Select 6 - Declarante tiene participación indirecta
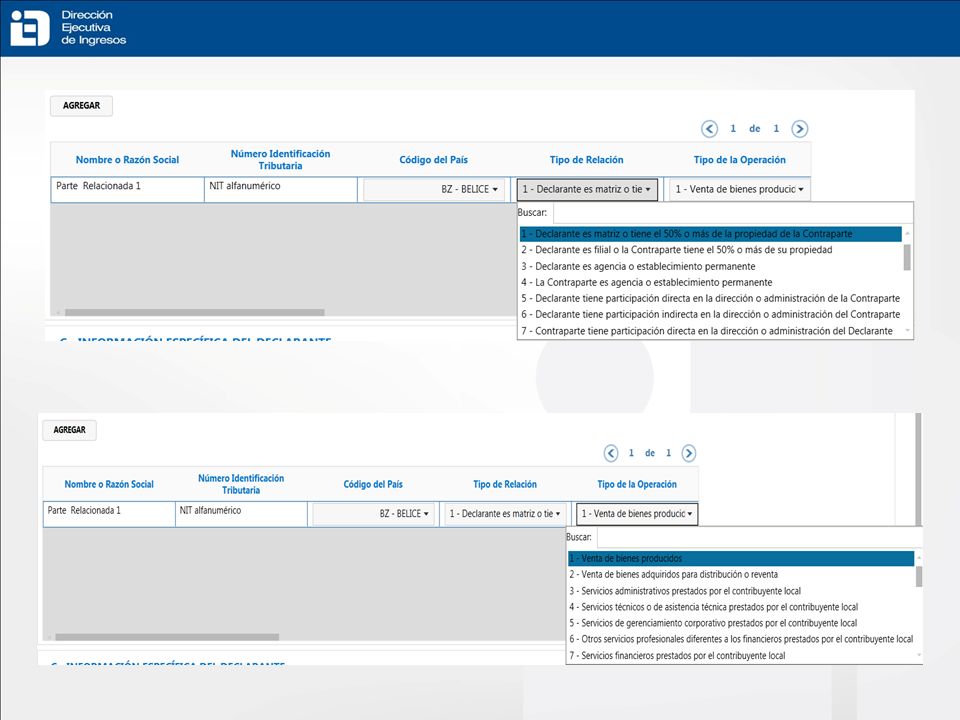This screenshot has height=720, width=960. 710,314
